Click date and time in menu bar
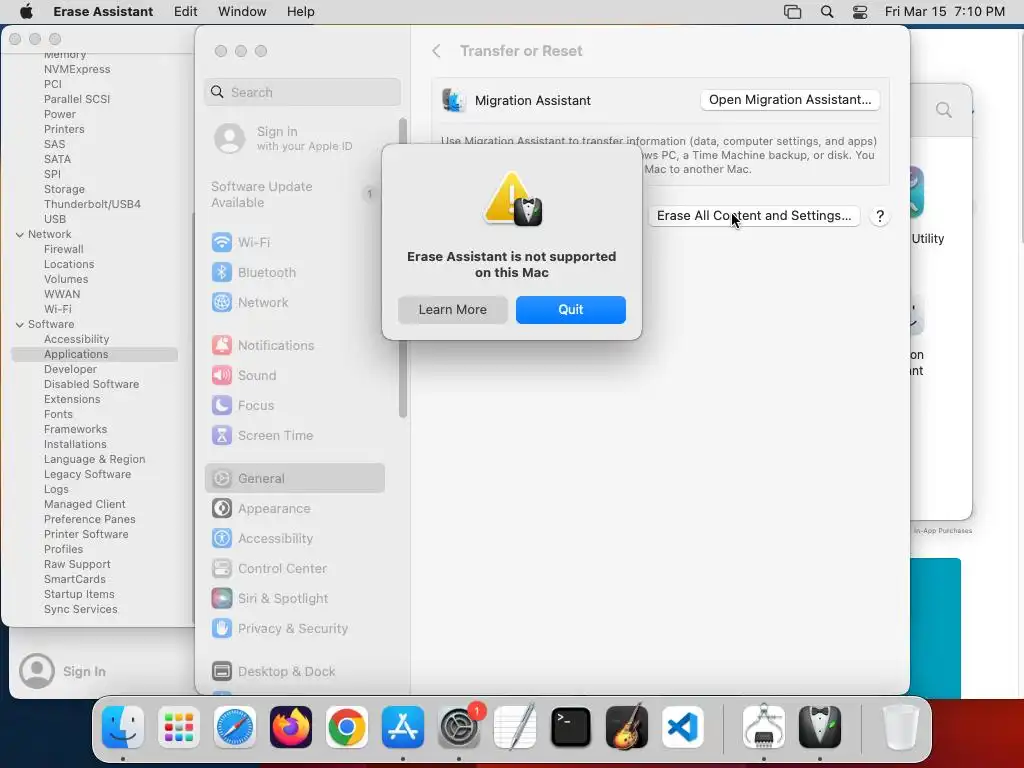1024x768 pixels. point(944,12)
